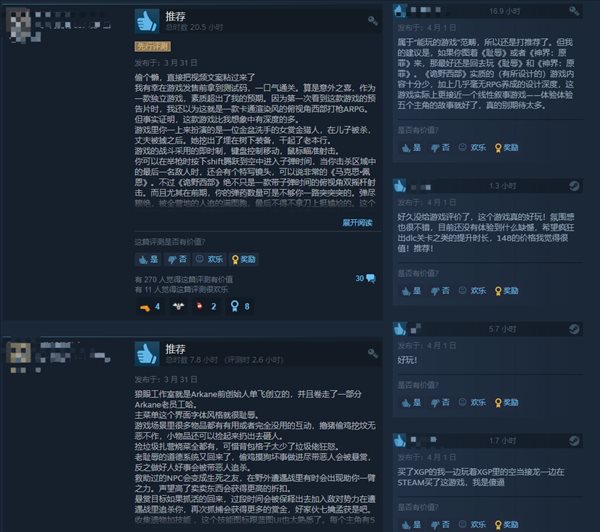Click the blue ribbon award with count 8
Screen dimensions: 600x532
(x=240, y=306)
